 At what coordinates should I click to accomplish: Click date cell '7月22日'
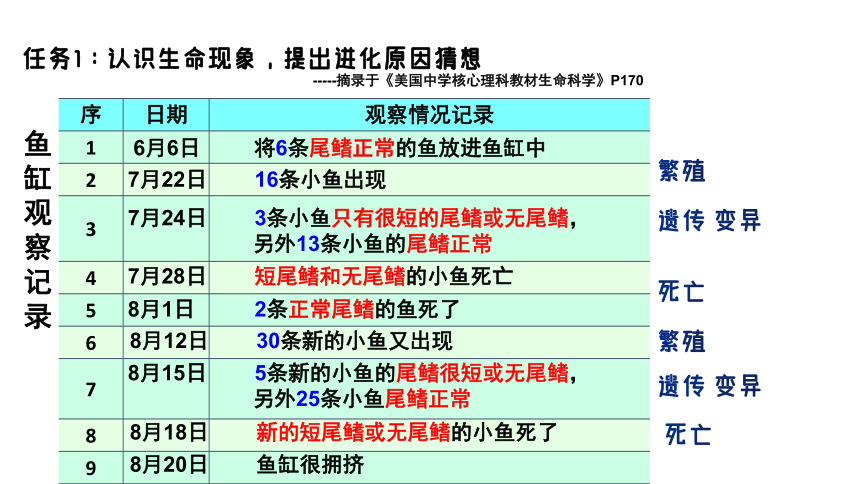166,180
